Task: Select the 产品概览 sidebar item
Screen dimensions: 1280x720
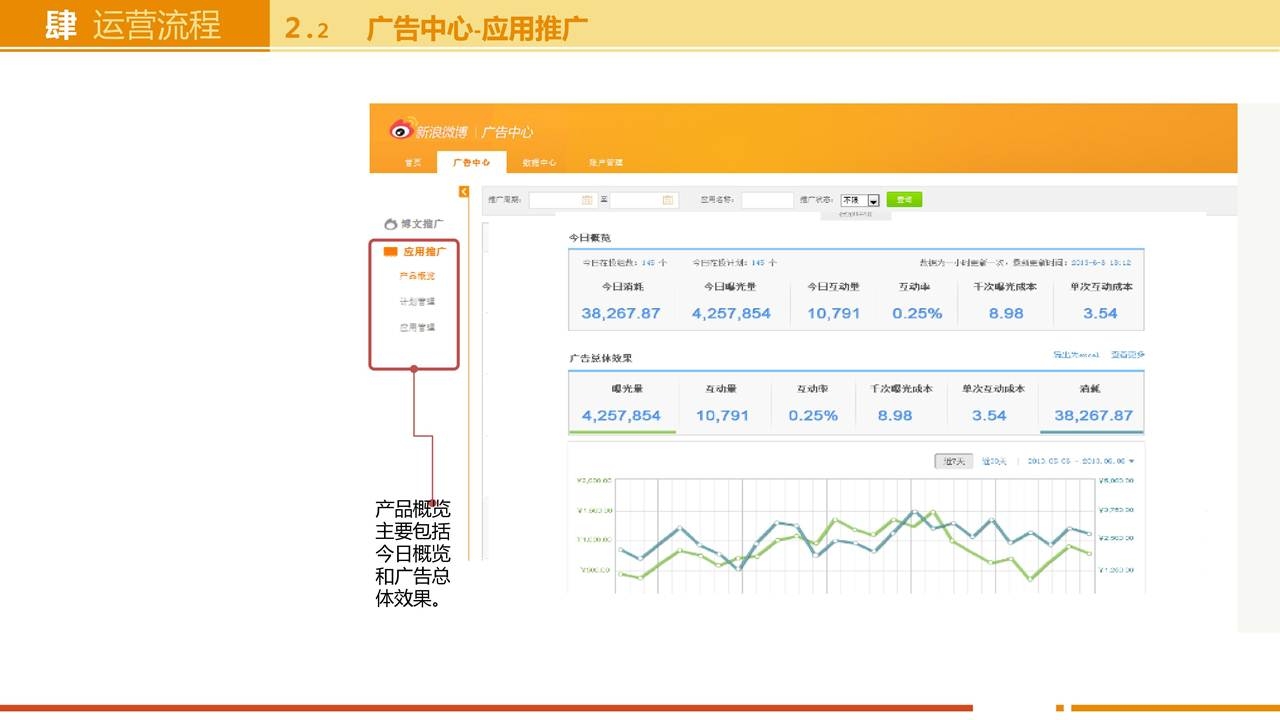Action: click(x=417, y=276)
